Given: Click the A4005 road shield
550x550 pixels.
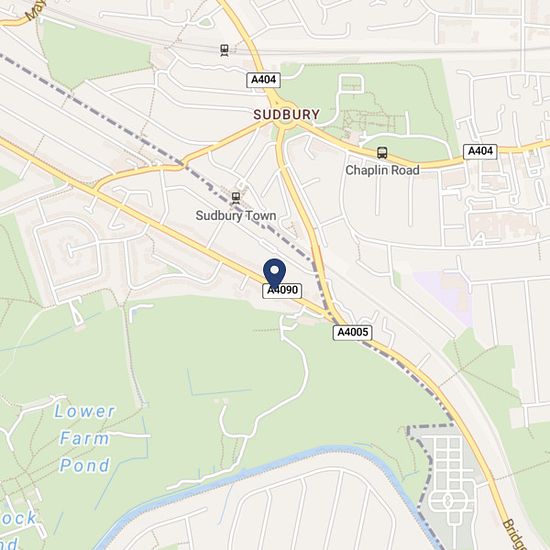Looking at the screenshot, I should [353, 332].
